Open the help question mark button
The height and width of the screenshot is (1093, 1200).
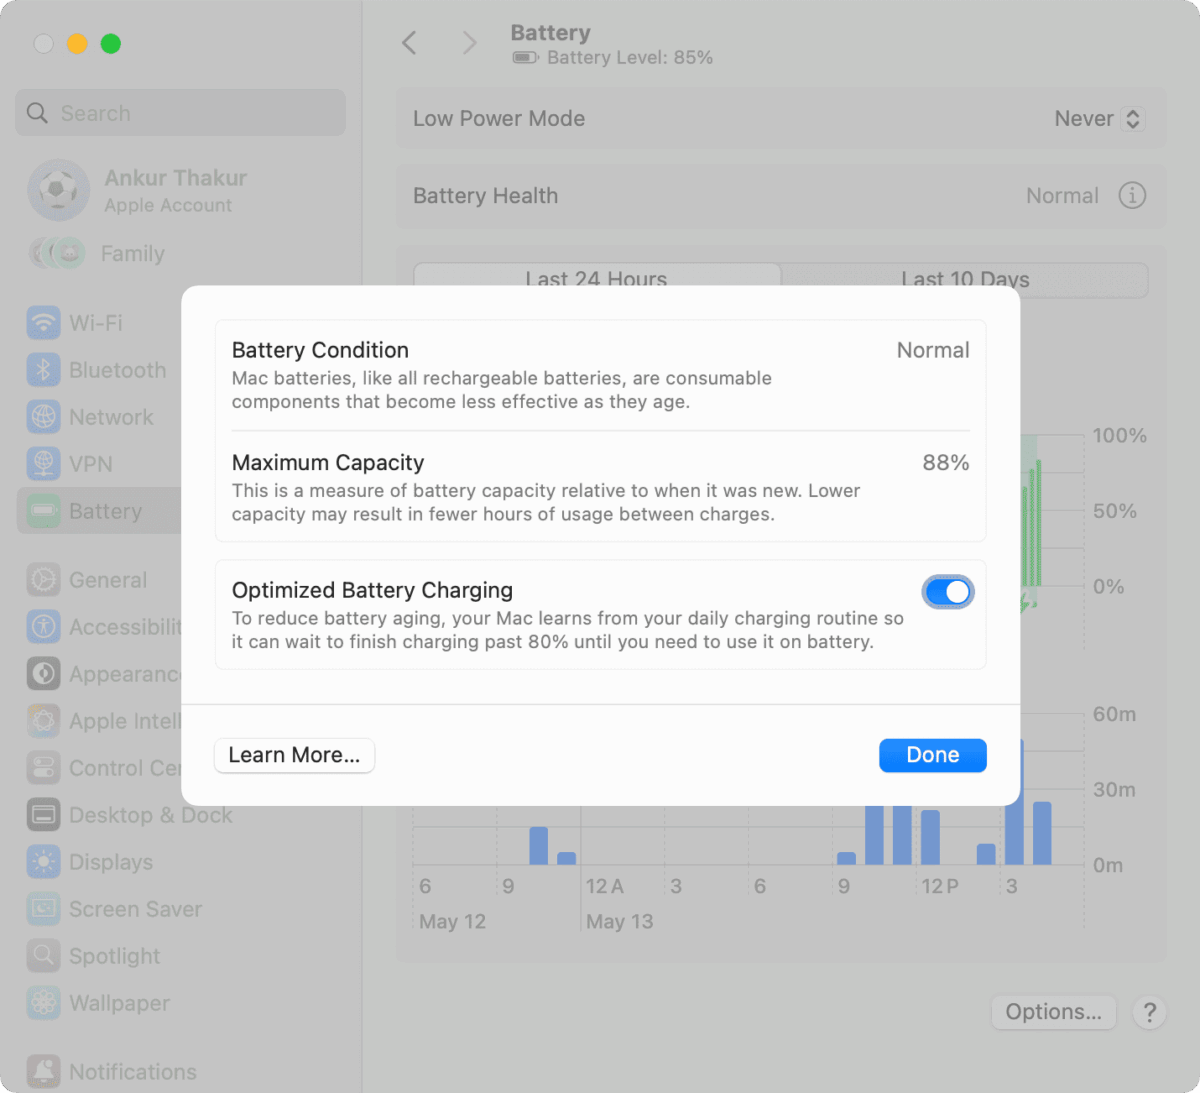pos(1150,1013)
